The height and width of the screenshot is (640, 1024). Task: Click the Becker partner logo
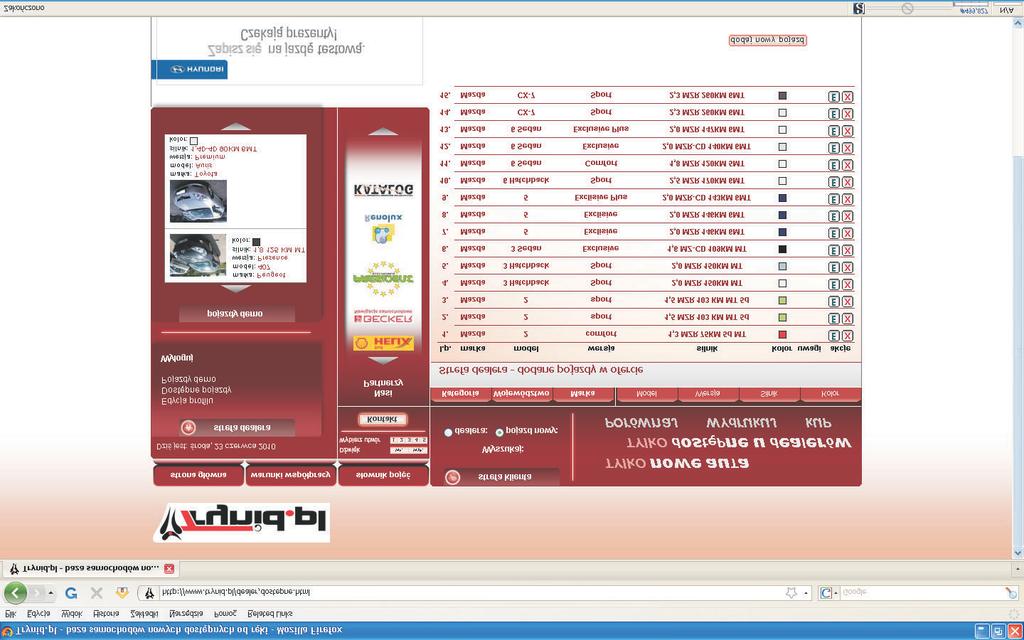pos(383,317)
